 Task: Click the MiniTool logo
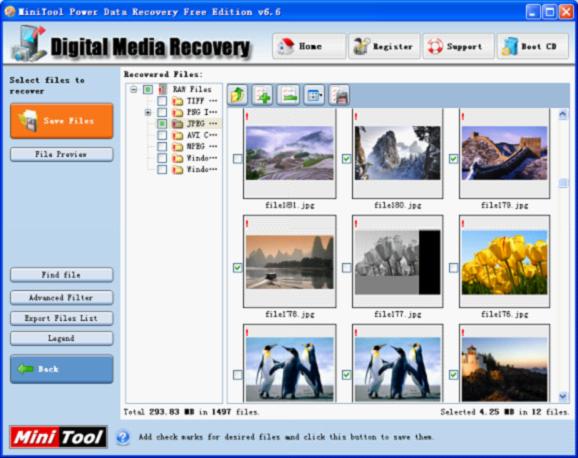pyautogui.click(x=59, y=437)
